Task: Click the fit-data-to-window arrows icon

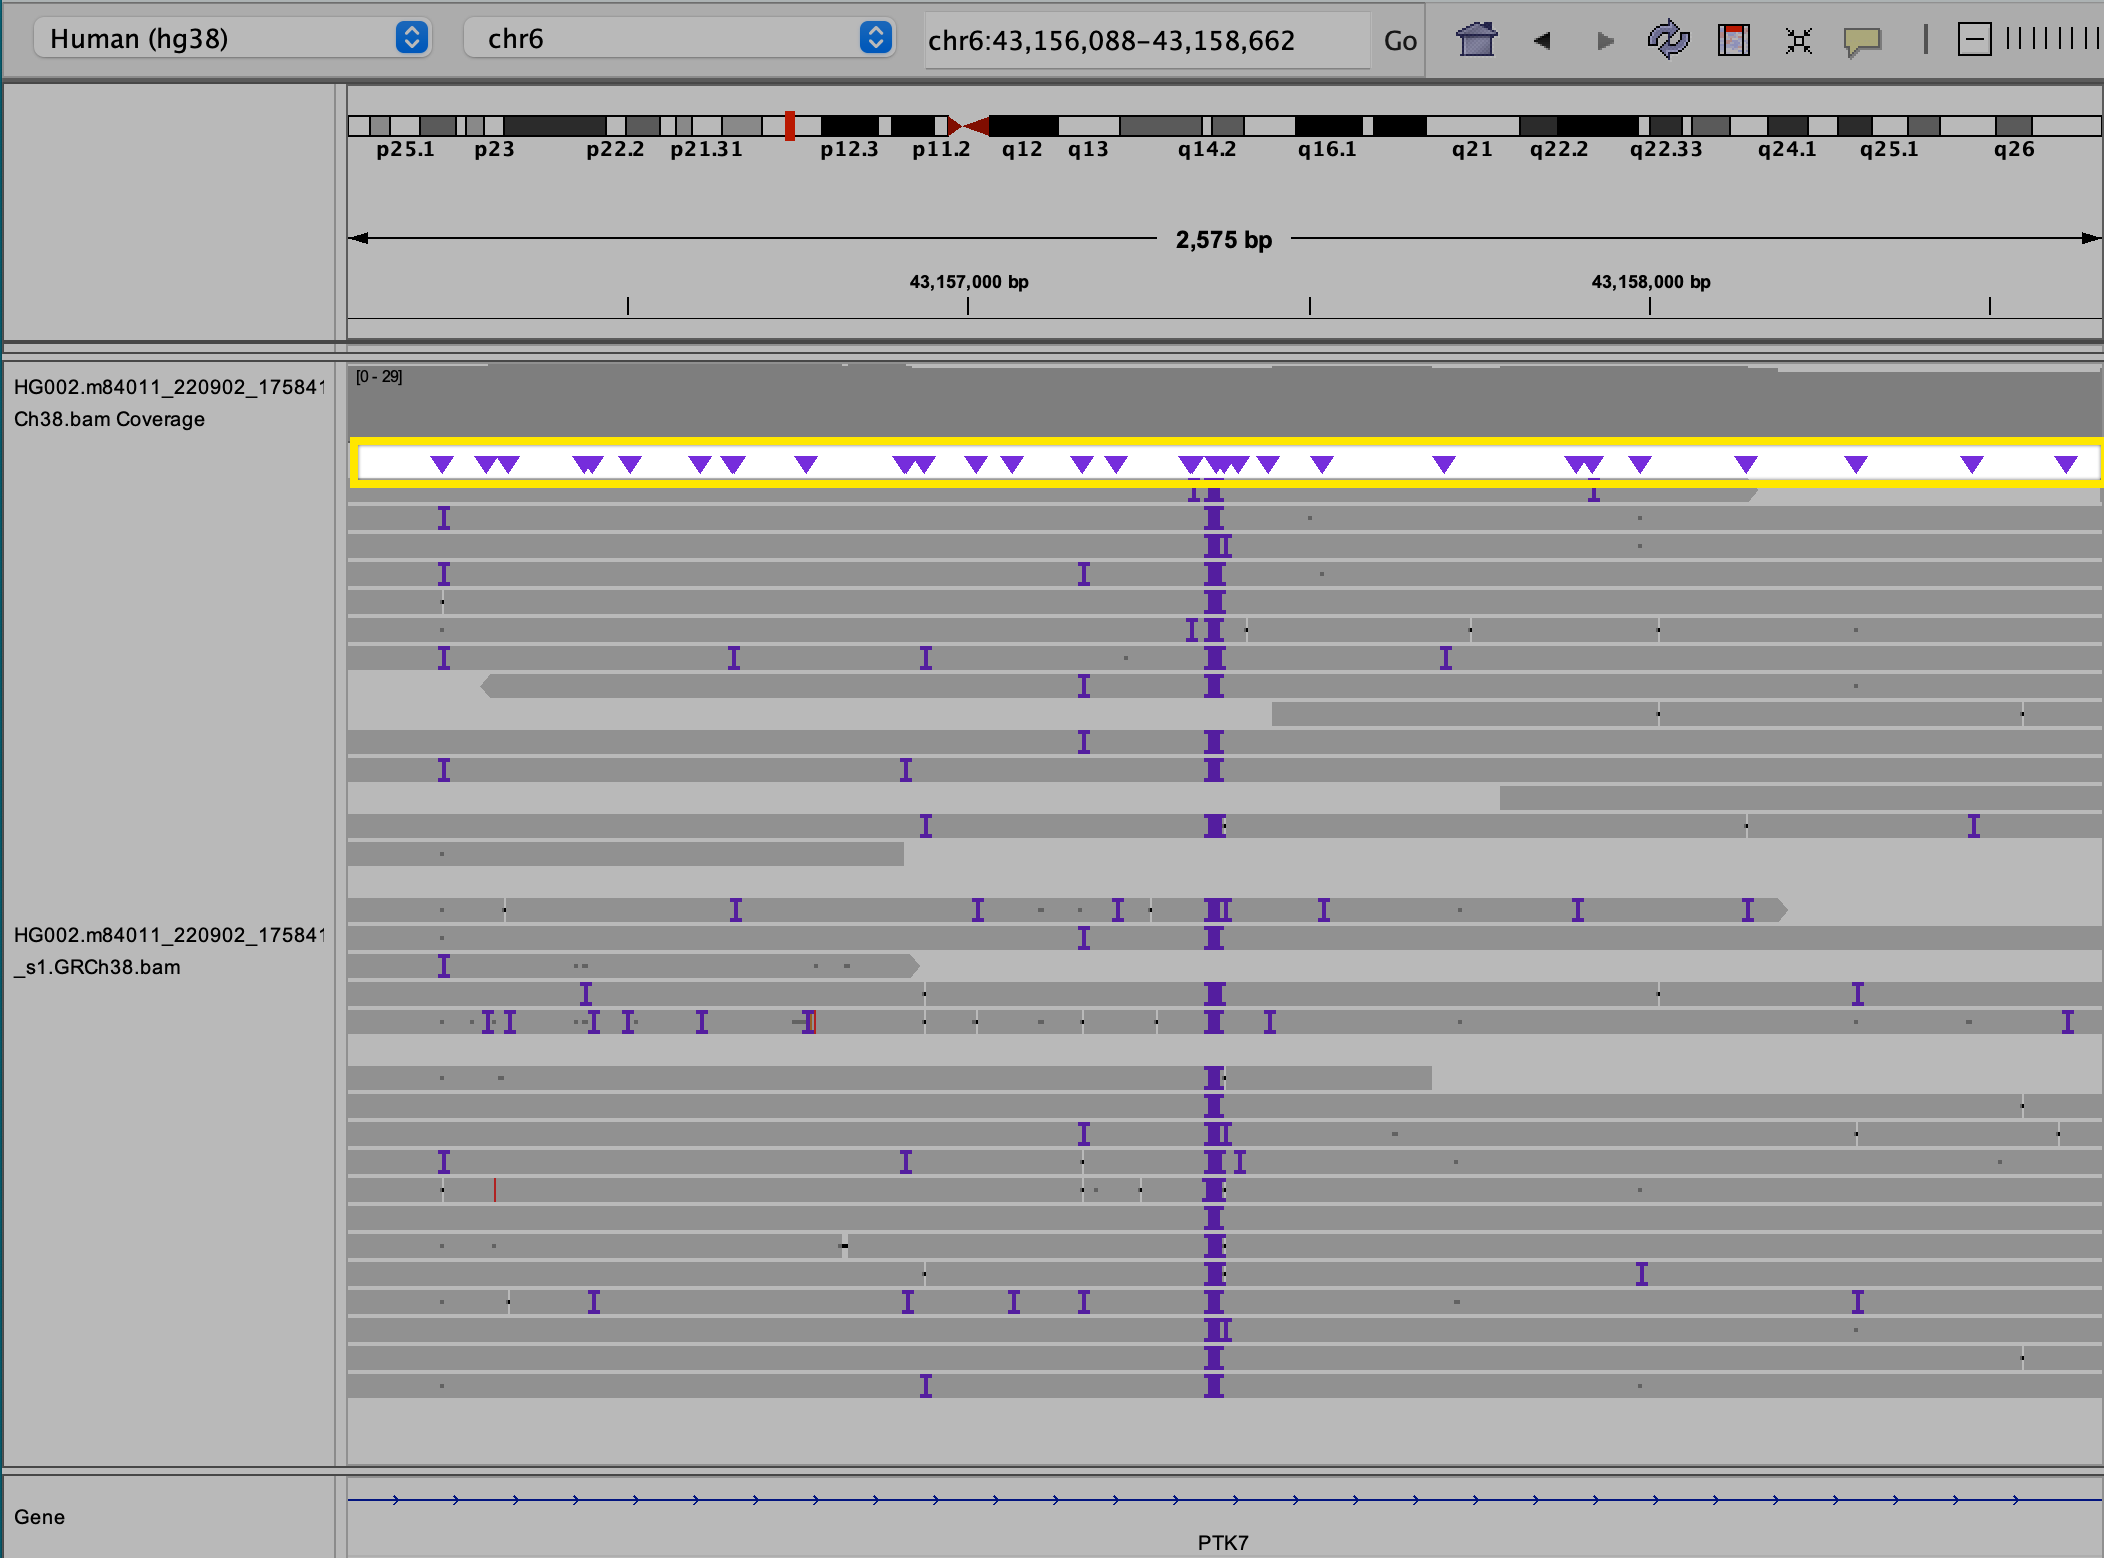Action: [1797, 41]
